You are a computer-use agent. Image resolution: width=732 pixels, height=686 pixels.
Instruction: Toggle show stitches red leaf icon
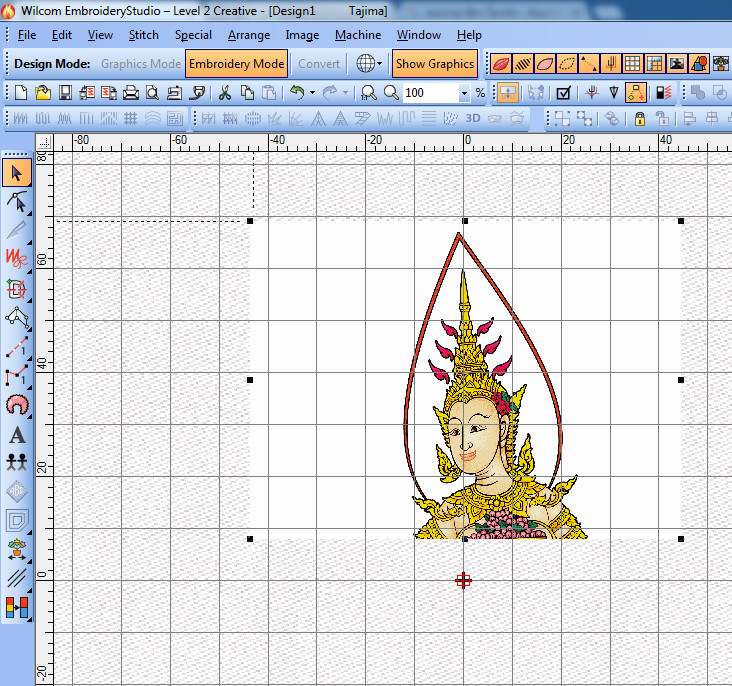500,64
